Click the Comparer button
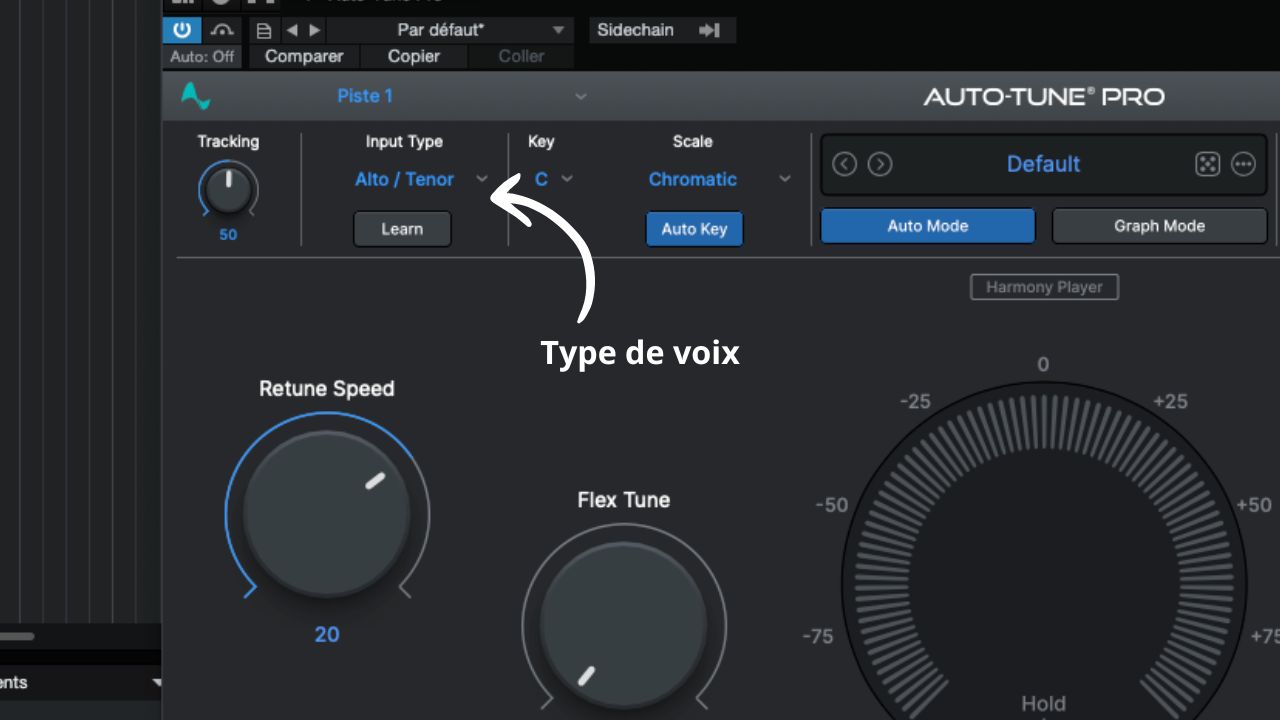This screenshot has width=1280, height=720. (304, 56)
